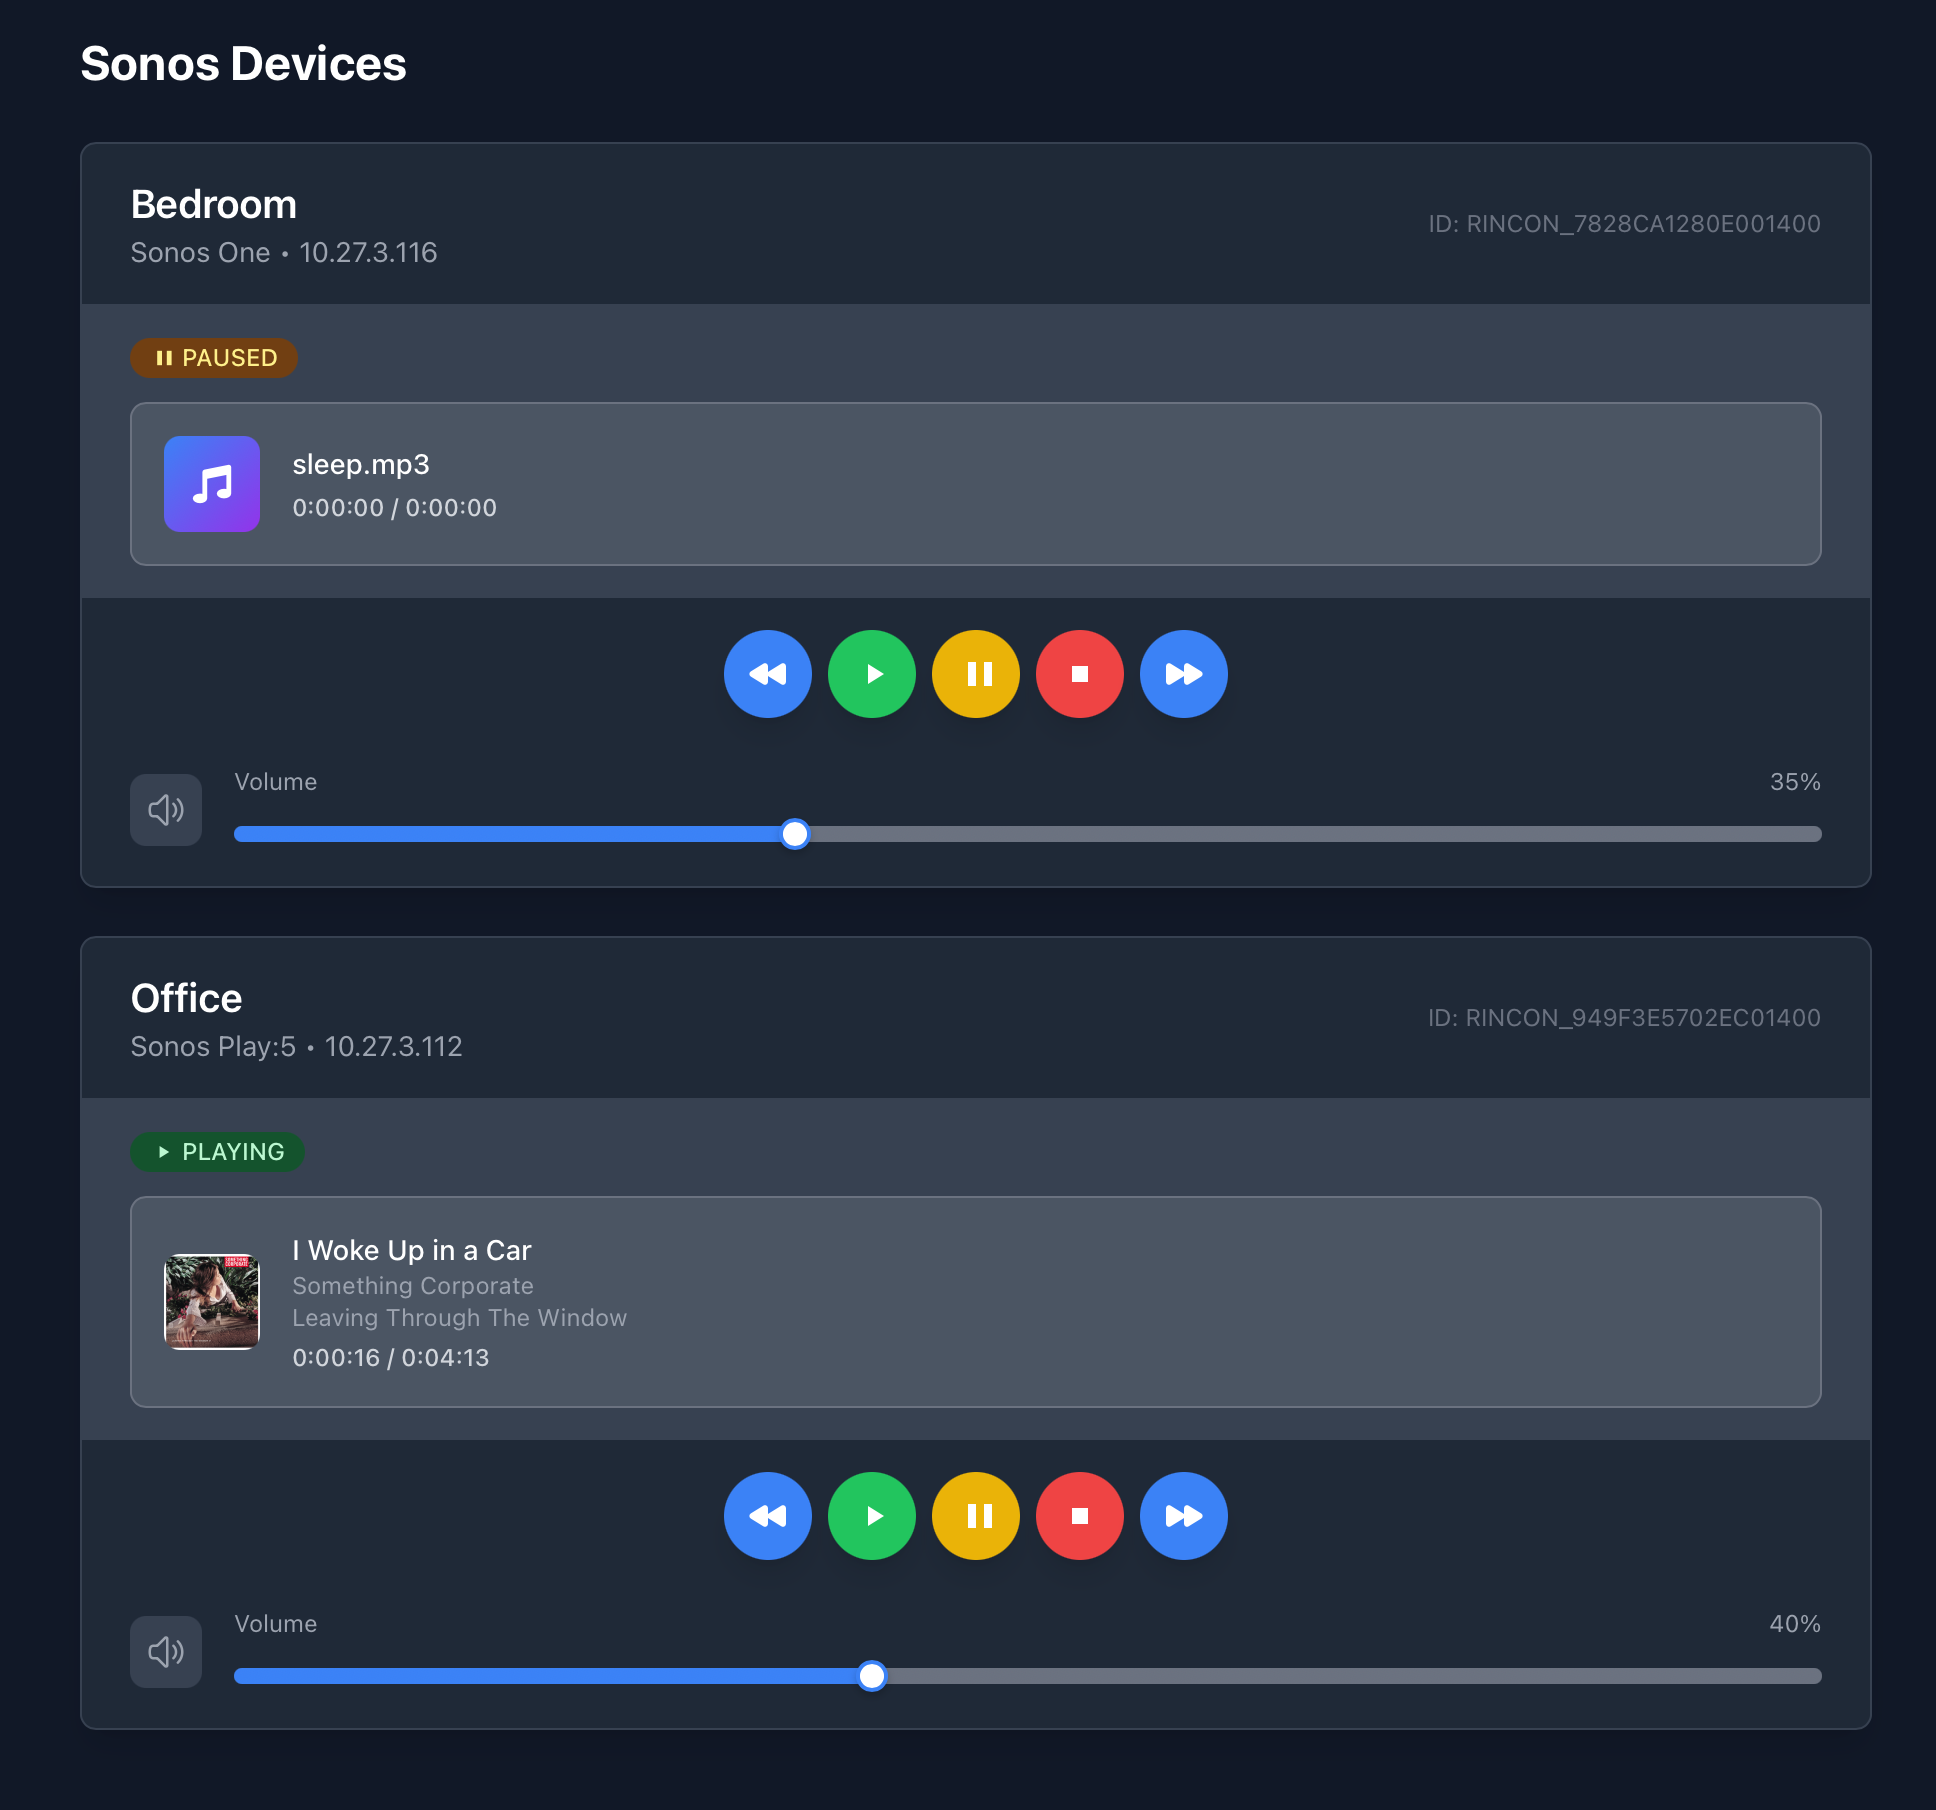Click the sleep.mp3 music note icon
Image resolution: width=1936 pixels, height=1810 pixels.
tap(212, 484)
